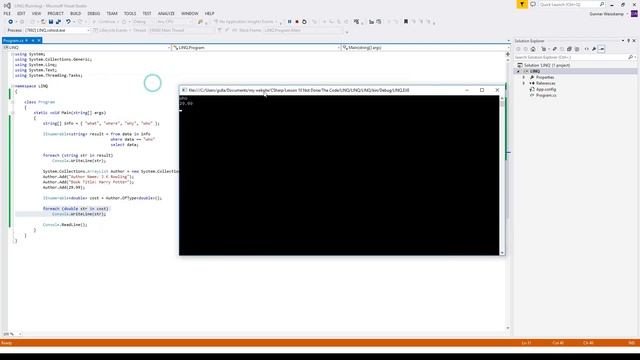
Task: Click the Navigate Backward toolbar icon
Action: [11, 22]
